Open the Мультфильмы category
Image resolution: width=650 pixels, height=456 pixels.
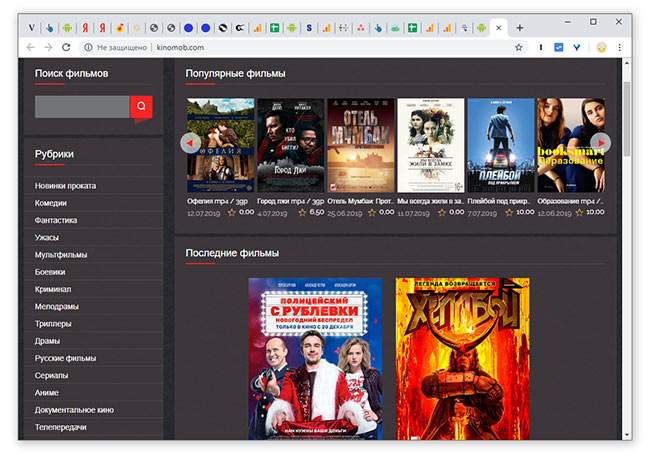click(61, 255)
